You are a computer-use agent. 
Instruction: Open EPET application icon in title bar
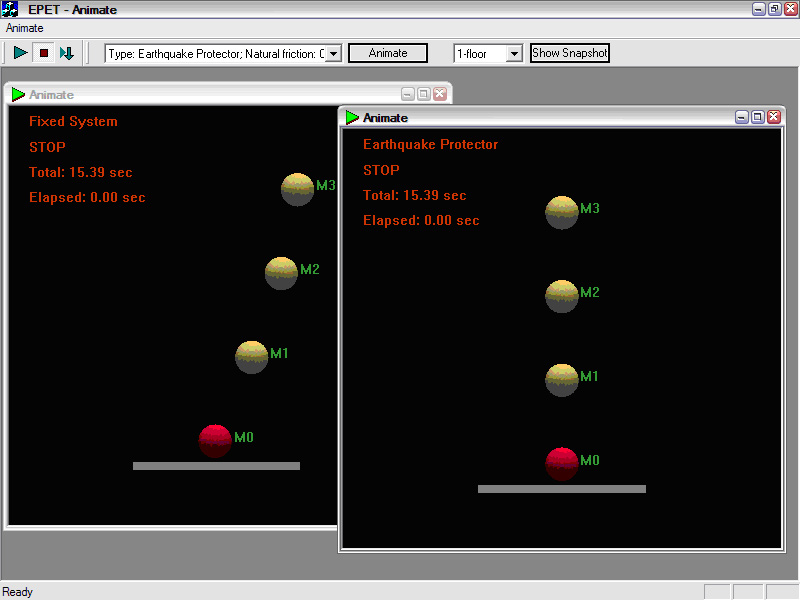pos(10,9)
